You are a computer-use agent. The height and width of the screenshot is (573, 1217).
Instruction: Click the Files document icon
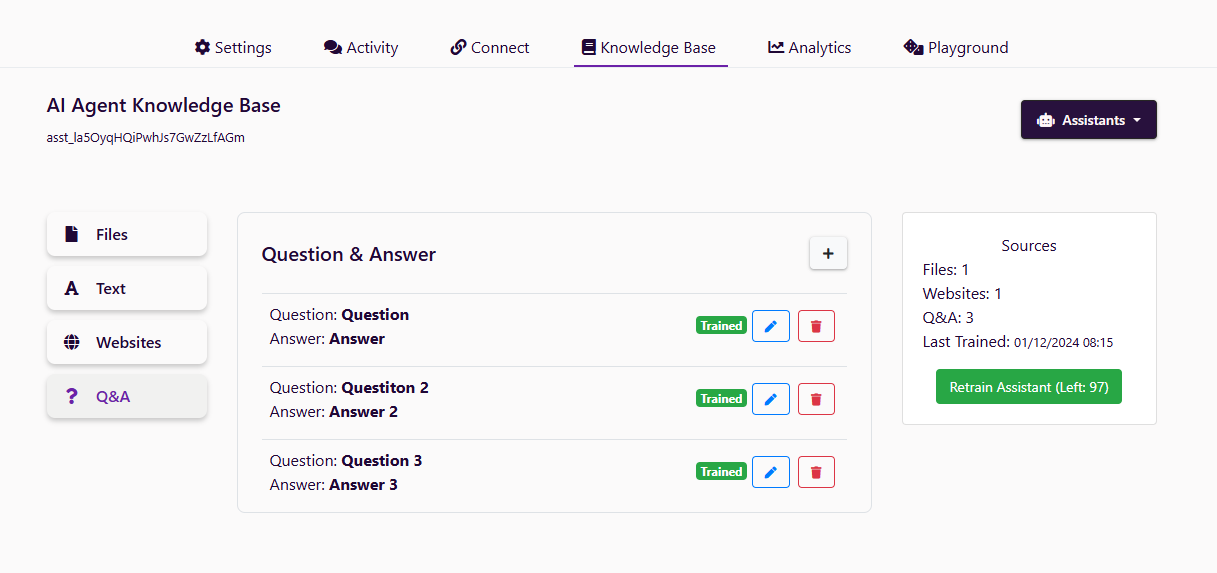pos(72,234)
